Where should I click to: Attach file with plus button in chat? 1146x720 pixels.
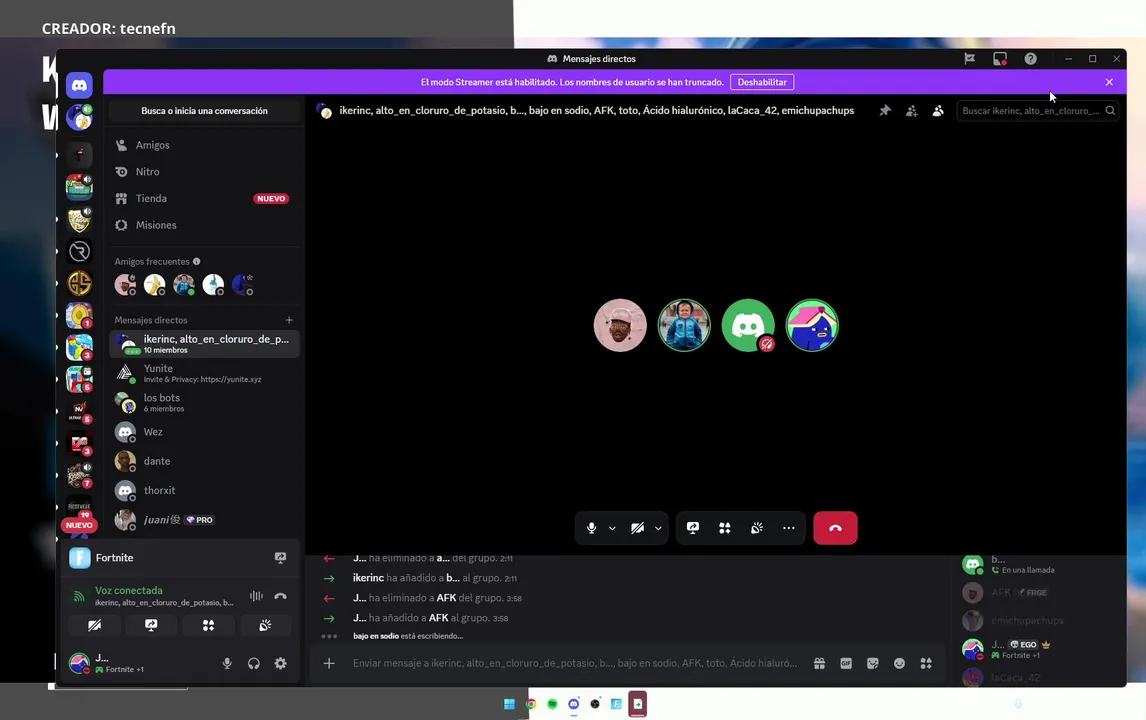click(x=329, y=664)
